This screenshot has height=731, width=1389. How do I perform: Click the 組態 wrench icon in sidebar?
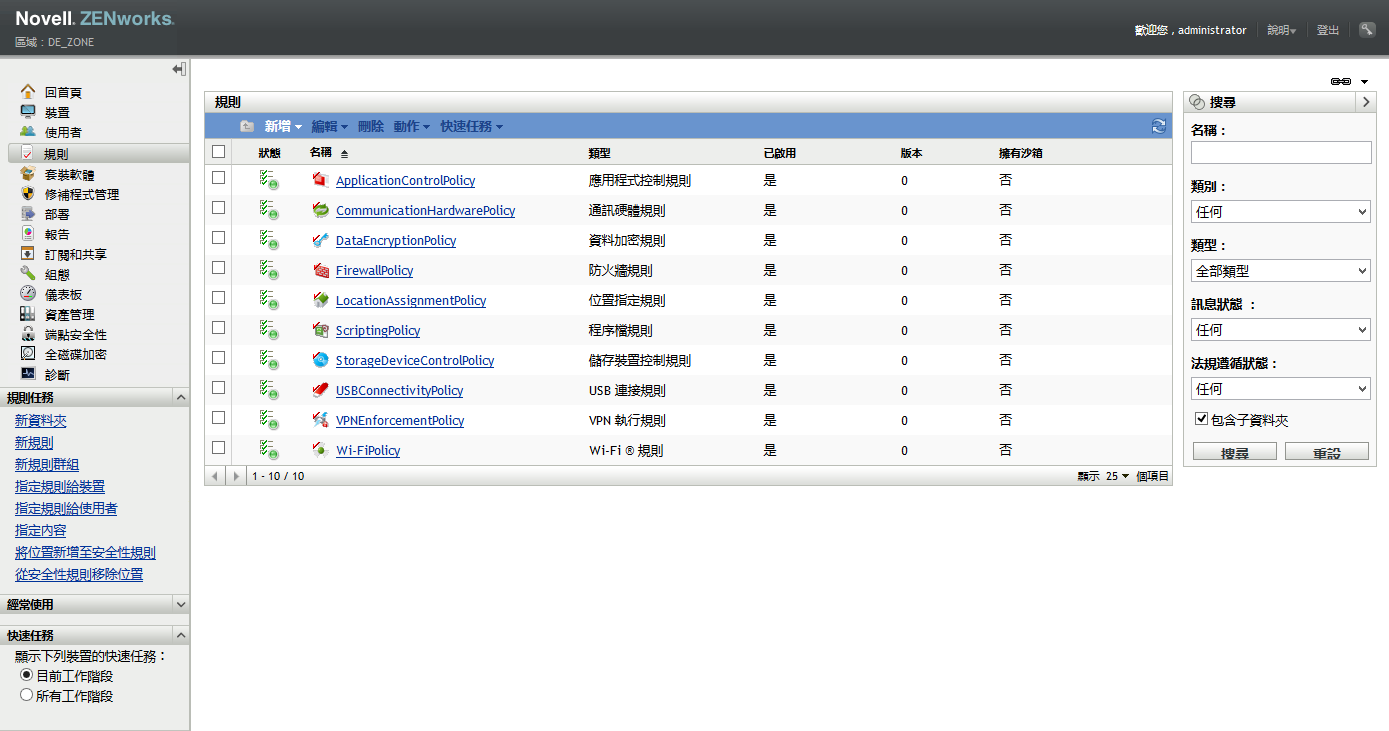[28, 274]
